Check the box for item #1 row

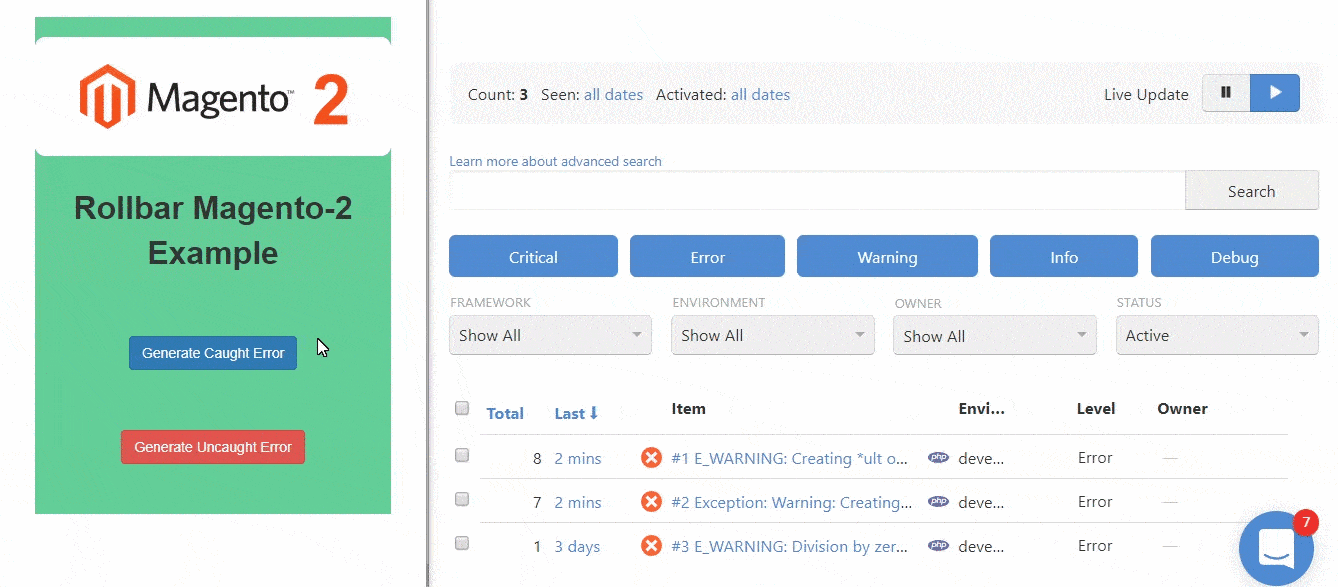[462, 455]
